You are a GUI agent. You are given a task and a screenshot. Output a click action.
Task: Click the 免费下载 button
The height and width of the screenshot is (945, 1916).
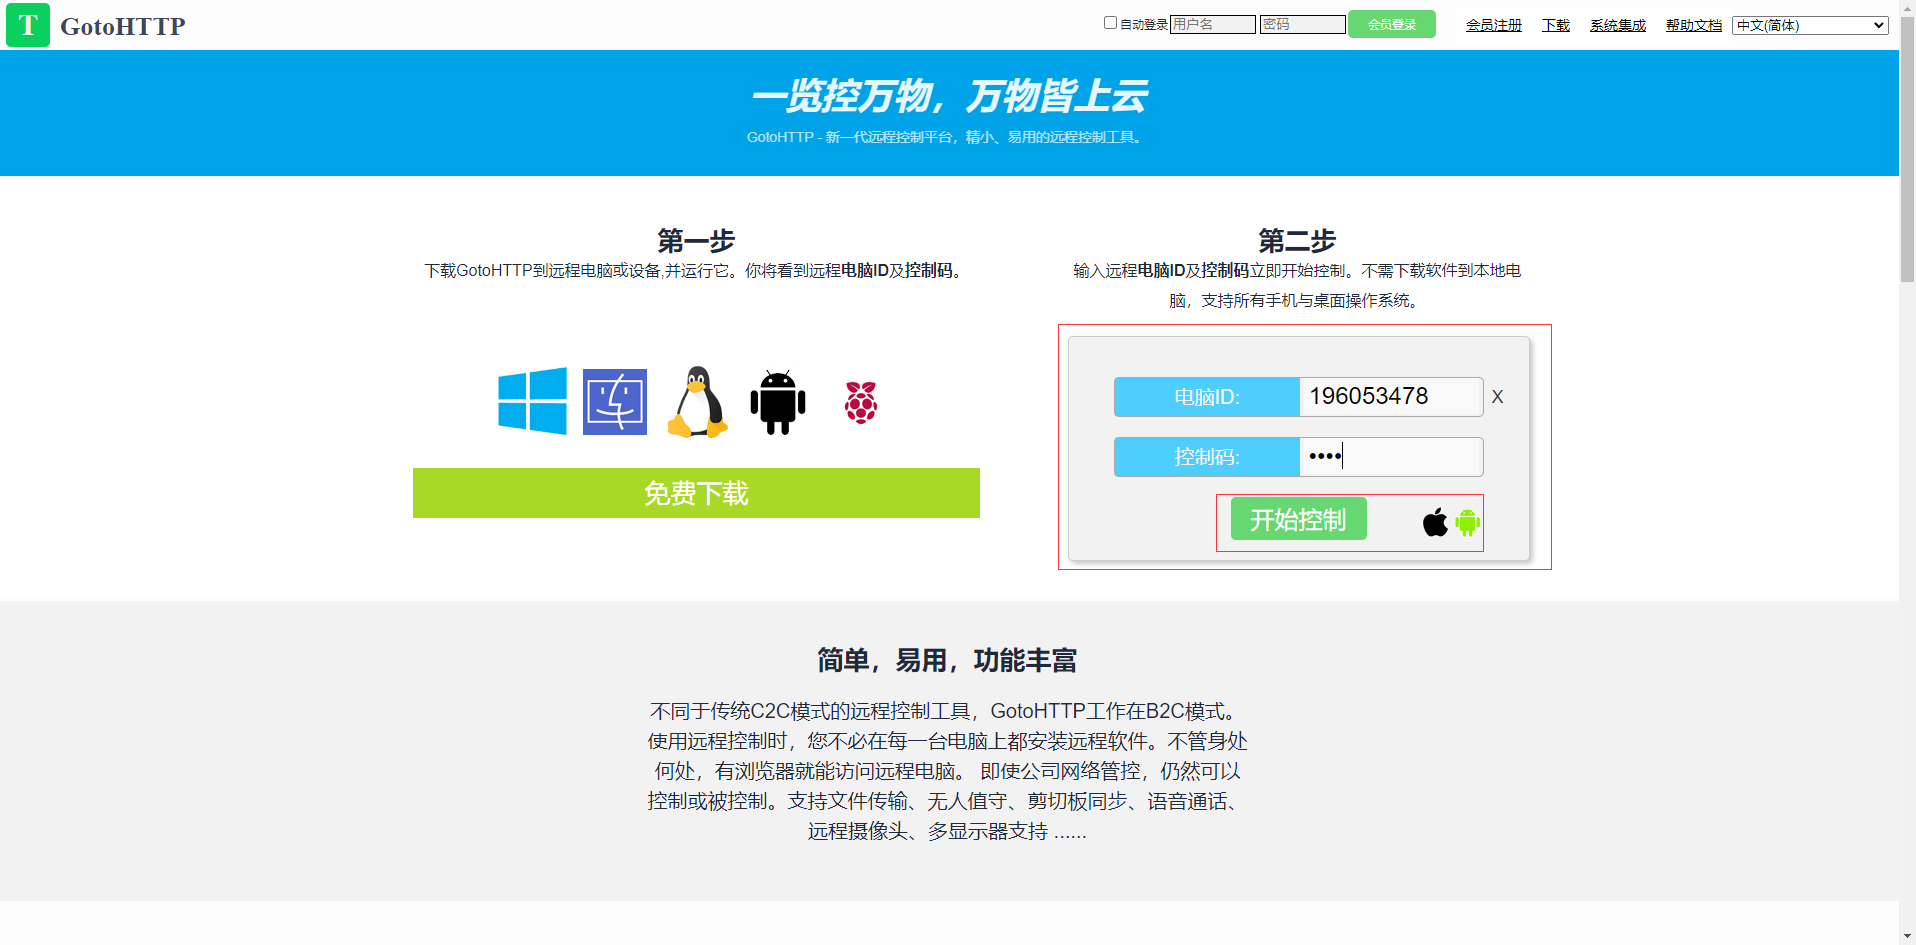[x=696, y=493]
